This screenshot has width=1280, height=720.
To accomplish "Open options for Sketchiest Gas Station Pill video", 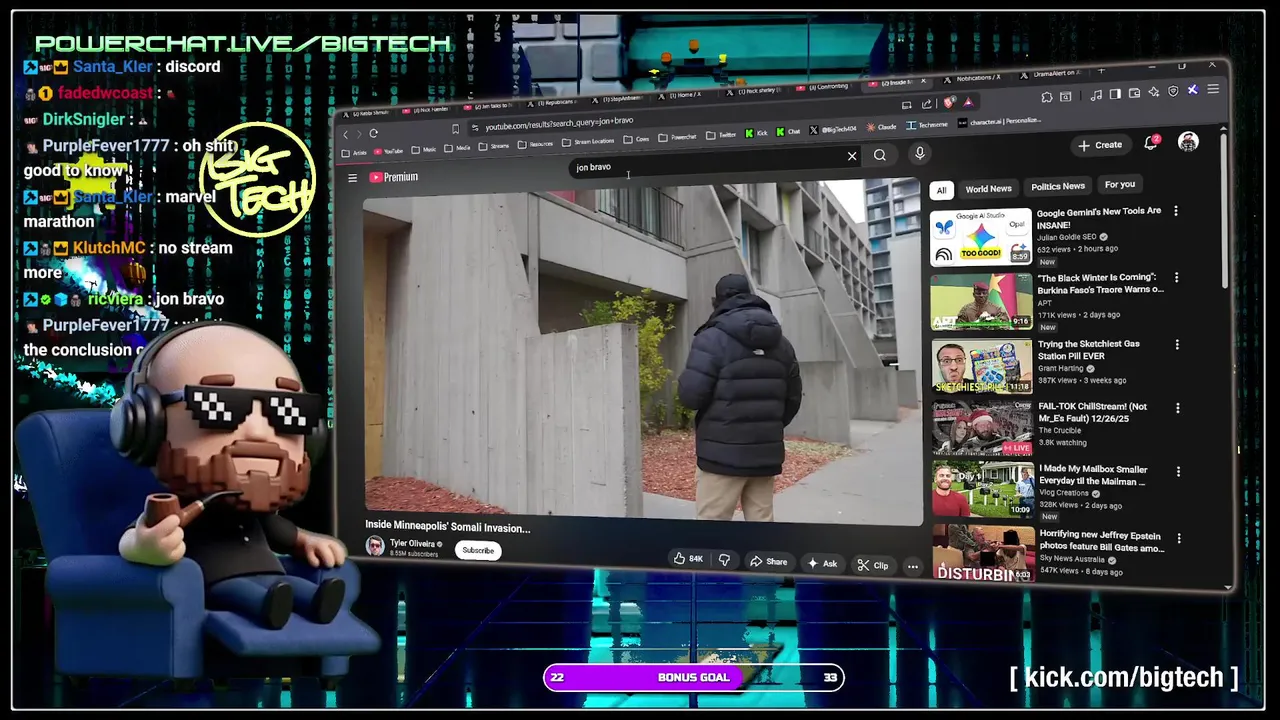I will pyautogui.click(x=1177, y=344).
